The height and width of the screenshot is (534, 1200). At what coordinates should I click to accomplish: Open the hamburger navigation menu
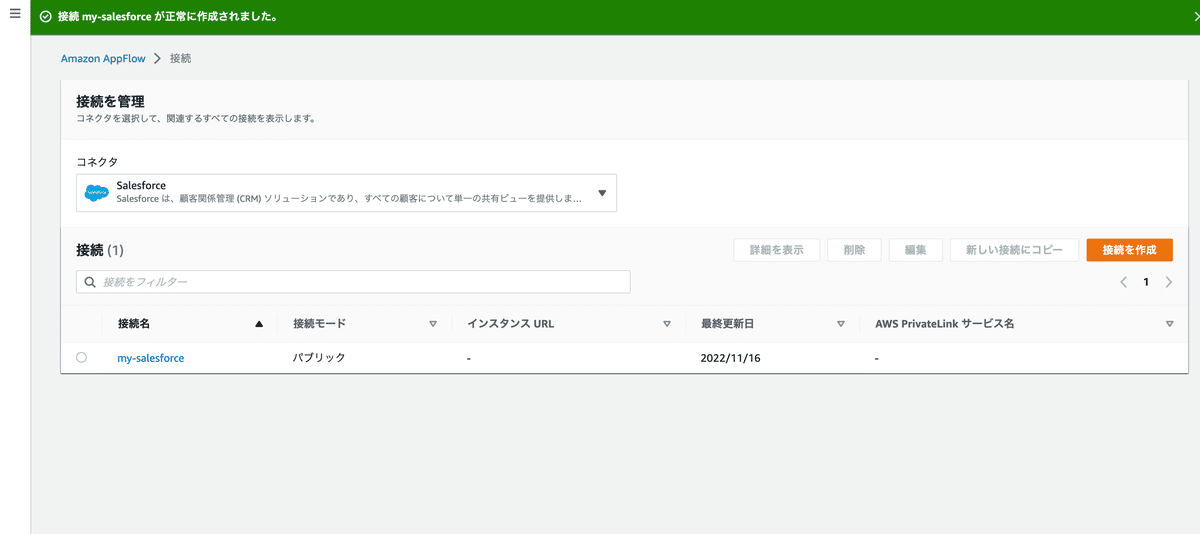[x=15, y=14]
